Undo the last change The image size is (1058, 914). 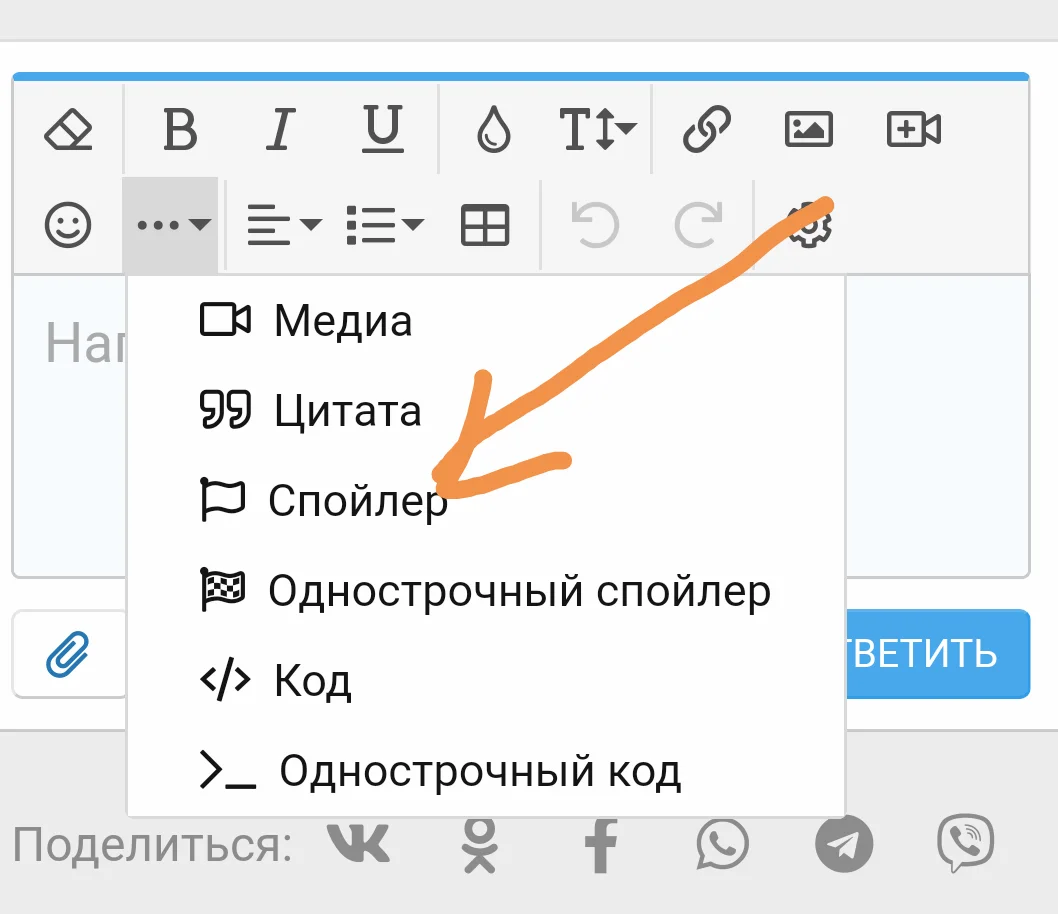[595, 224]
